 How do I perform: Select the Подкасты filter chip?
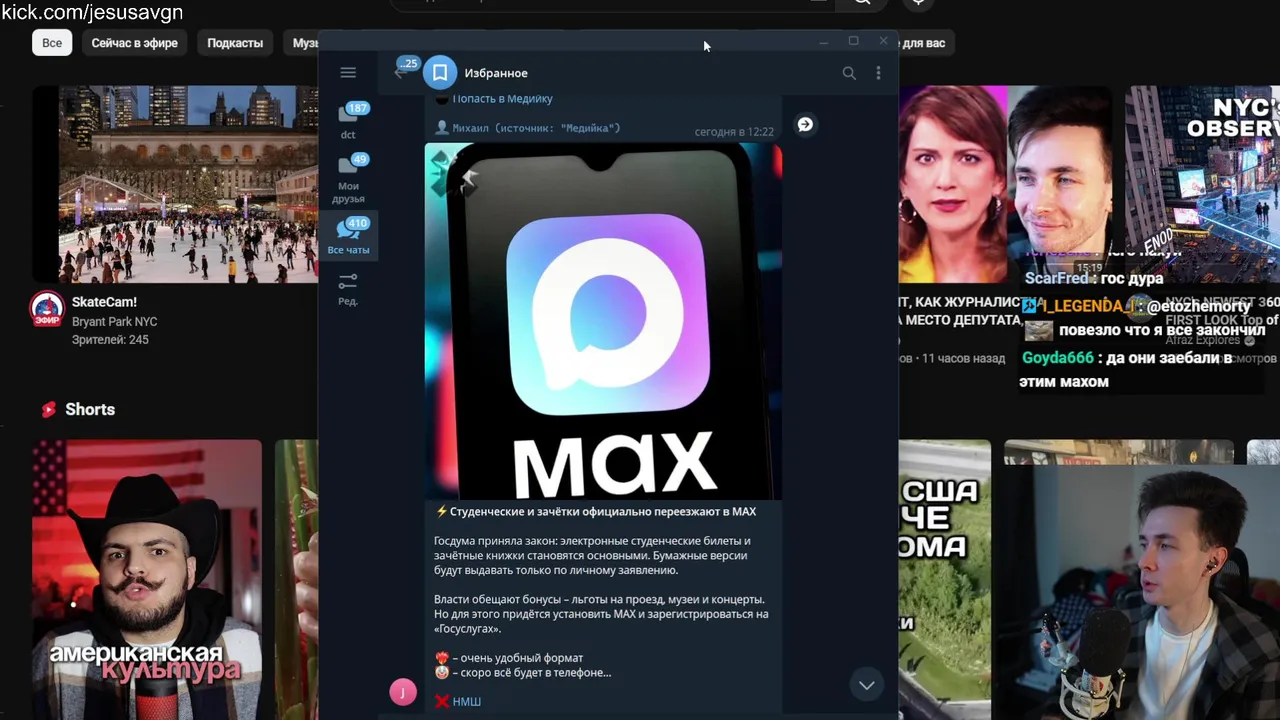235,43
